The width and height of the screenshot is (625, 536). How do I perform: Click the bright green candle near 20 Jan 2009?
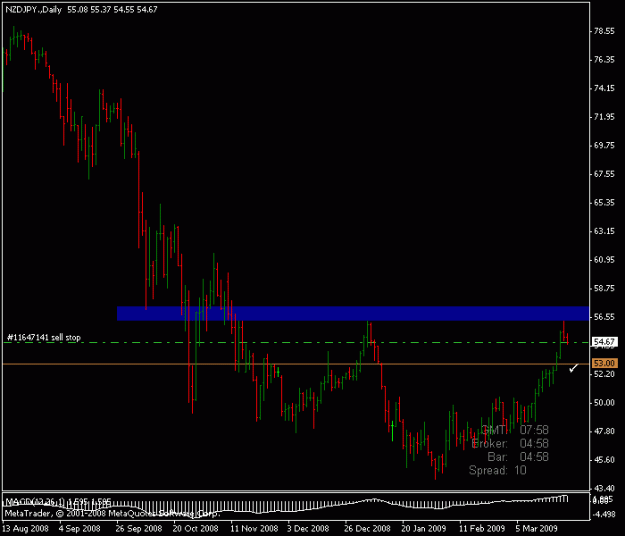393,430
